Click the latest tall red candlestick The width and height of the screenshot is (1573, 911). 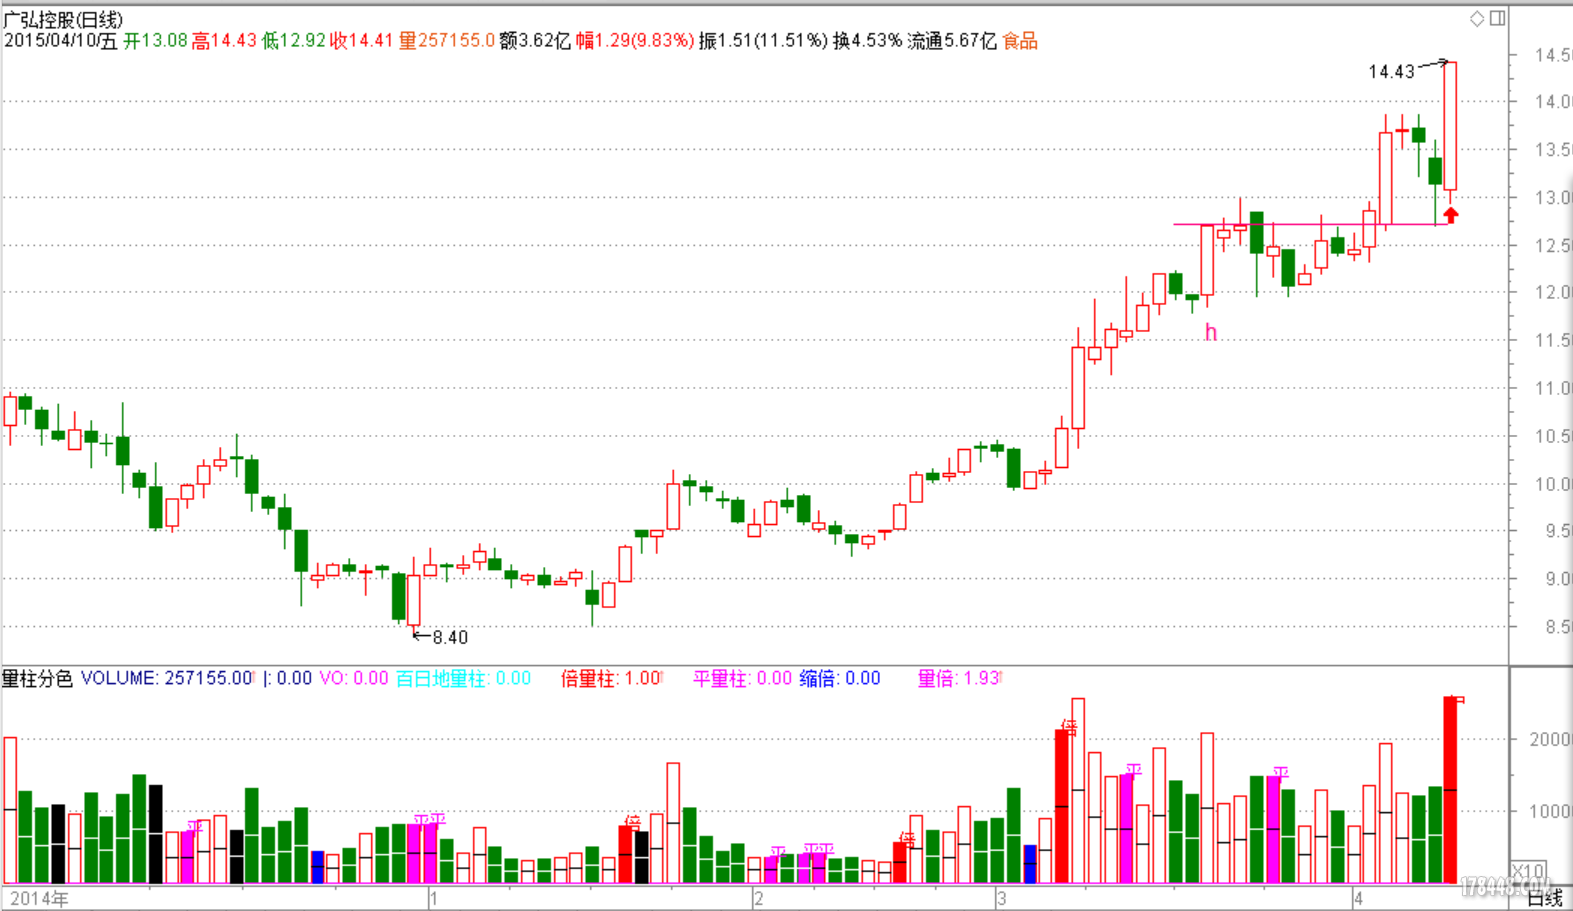tap(1450, 126)
